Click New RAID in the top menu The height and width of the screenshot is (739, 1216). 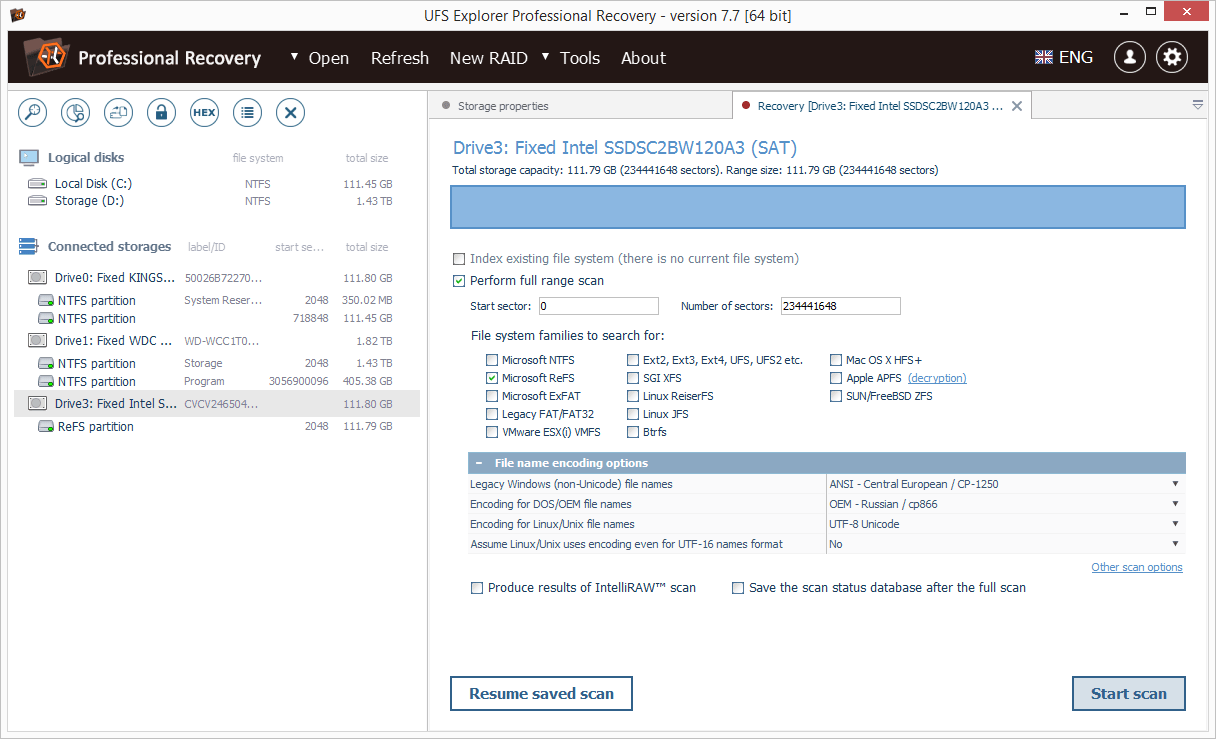(x=488, y=58)
